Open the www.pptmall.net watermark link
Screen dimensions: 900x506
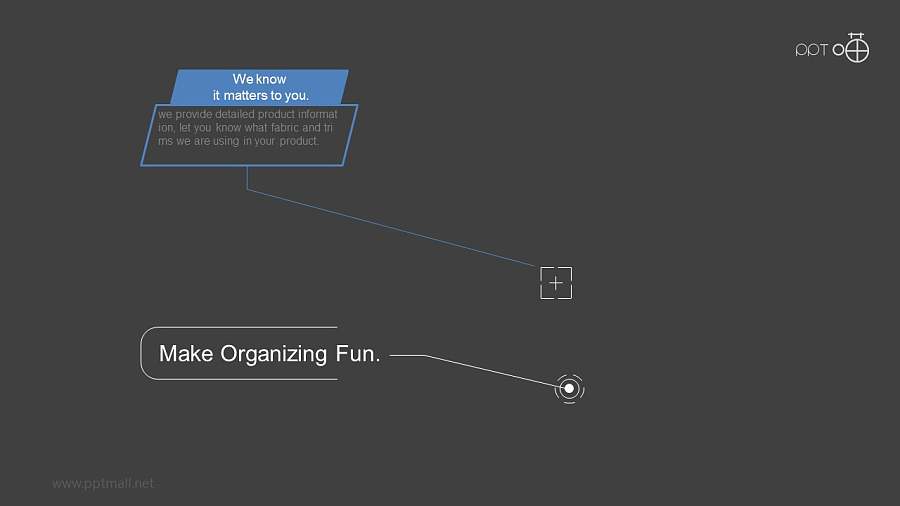tap(103, 483)
